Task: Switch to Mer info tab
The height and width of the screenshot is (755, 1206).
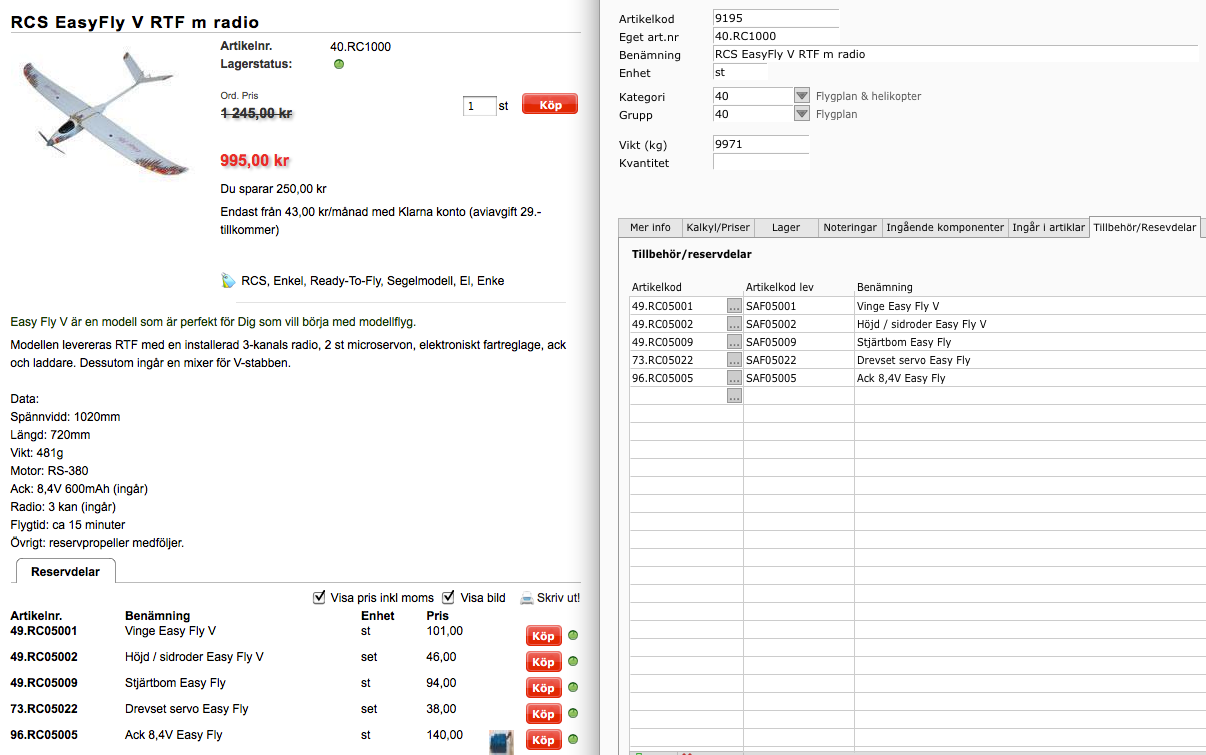Action: (x=650, y=227)
